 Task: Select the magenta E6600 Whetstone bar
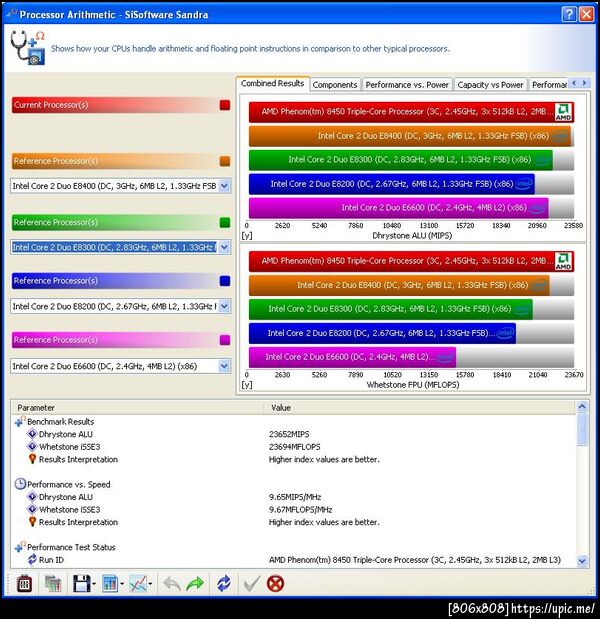[352, 357]
